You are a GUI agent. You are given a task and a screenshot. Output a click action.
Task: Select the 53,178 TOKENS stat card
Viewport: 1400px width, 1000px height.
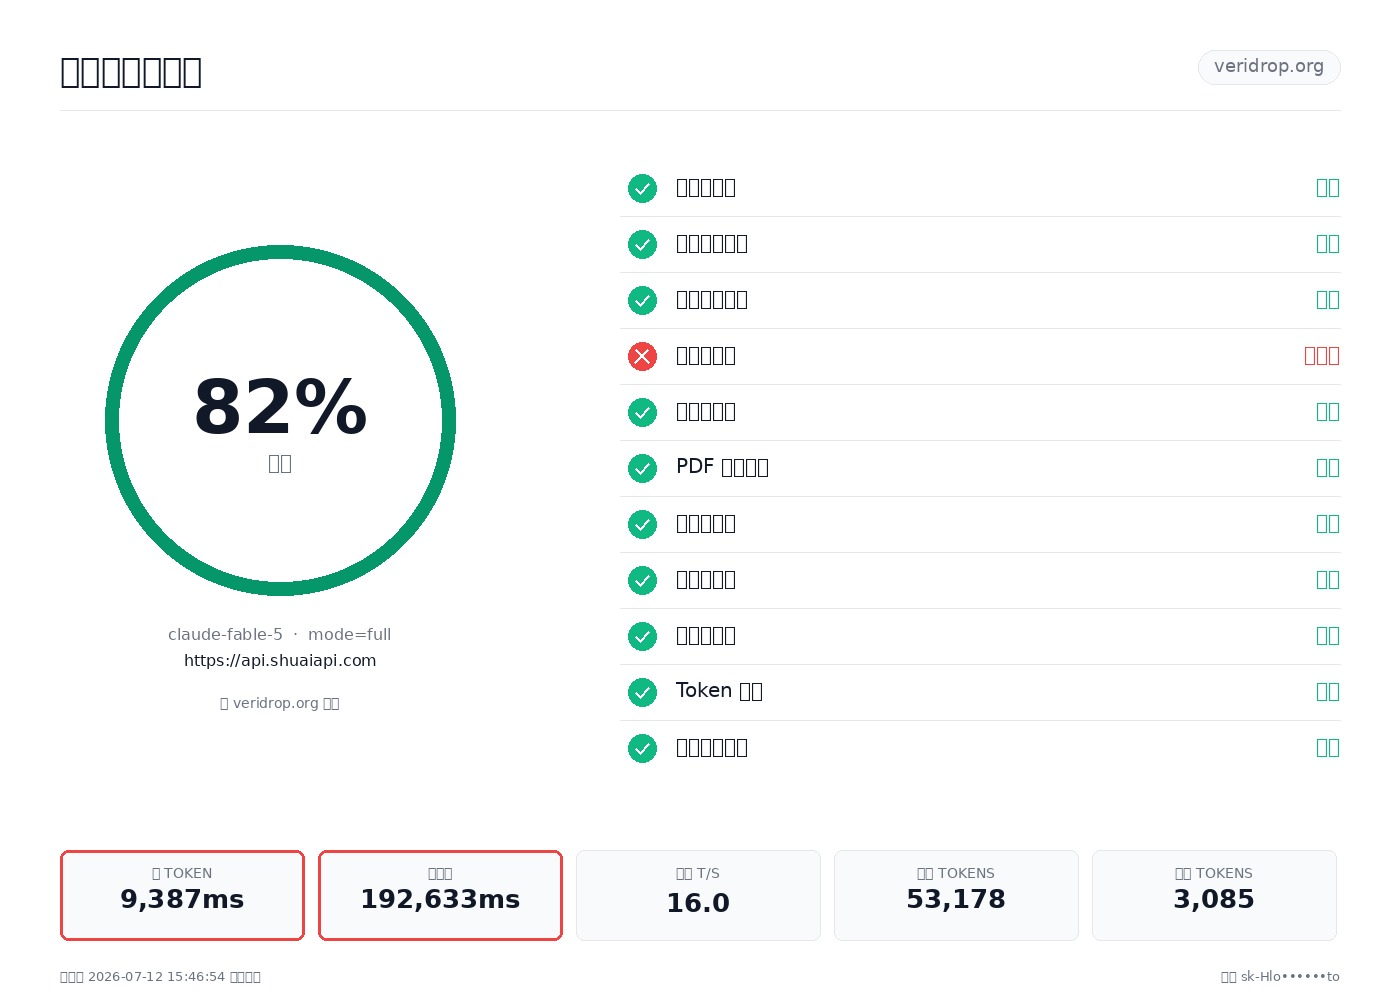click(956, 895)
